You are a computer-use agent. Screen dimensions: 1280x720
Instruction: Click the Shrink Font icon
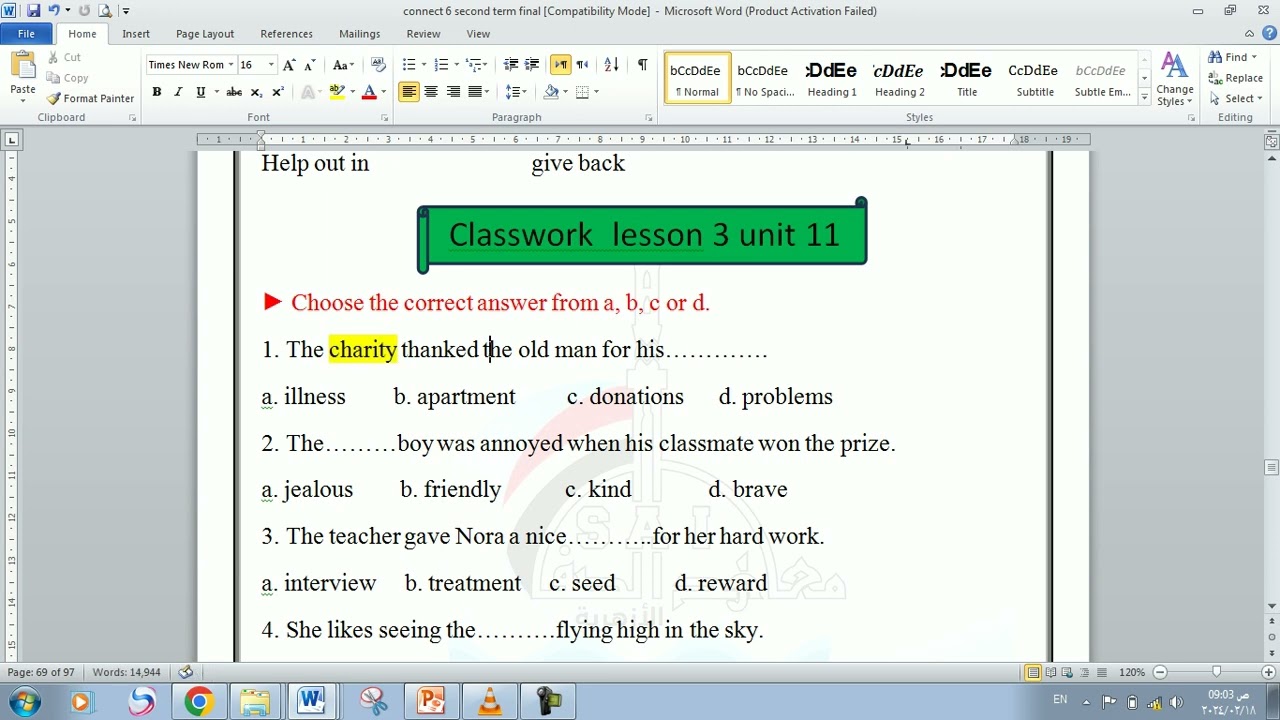coord(310,65)
